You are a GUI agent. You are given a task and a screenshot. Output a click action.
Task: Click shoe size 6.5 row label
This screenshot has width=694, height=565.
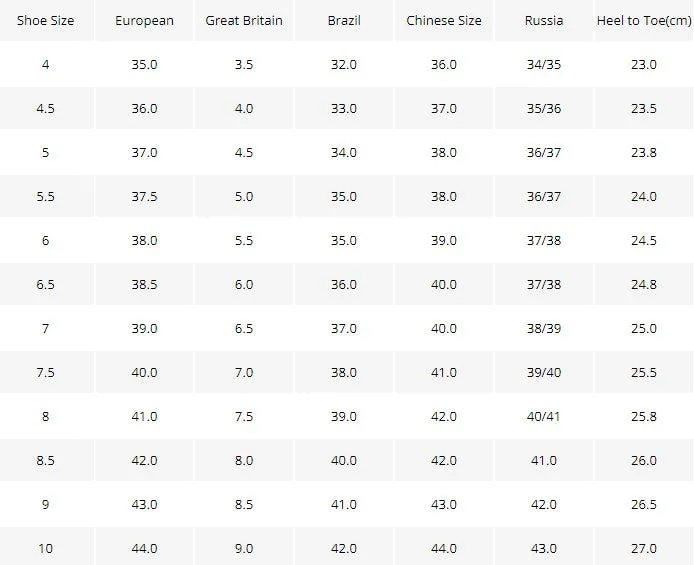click(46, 284)
